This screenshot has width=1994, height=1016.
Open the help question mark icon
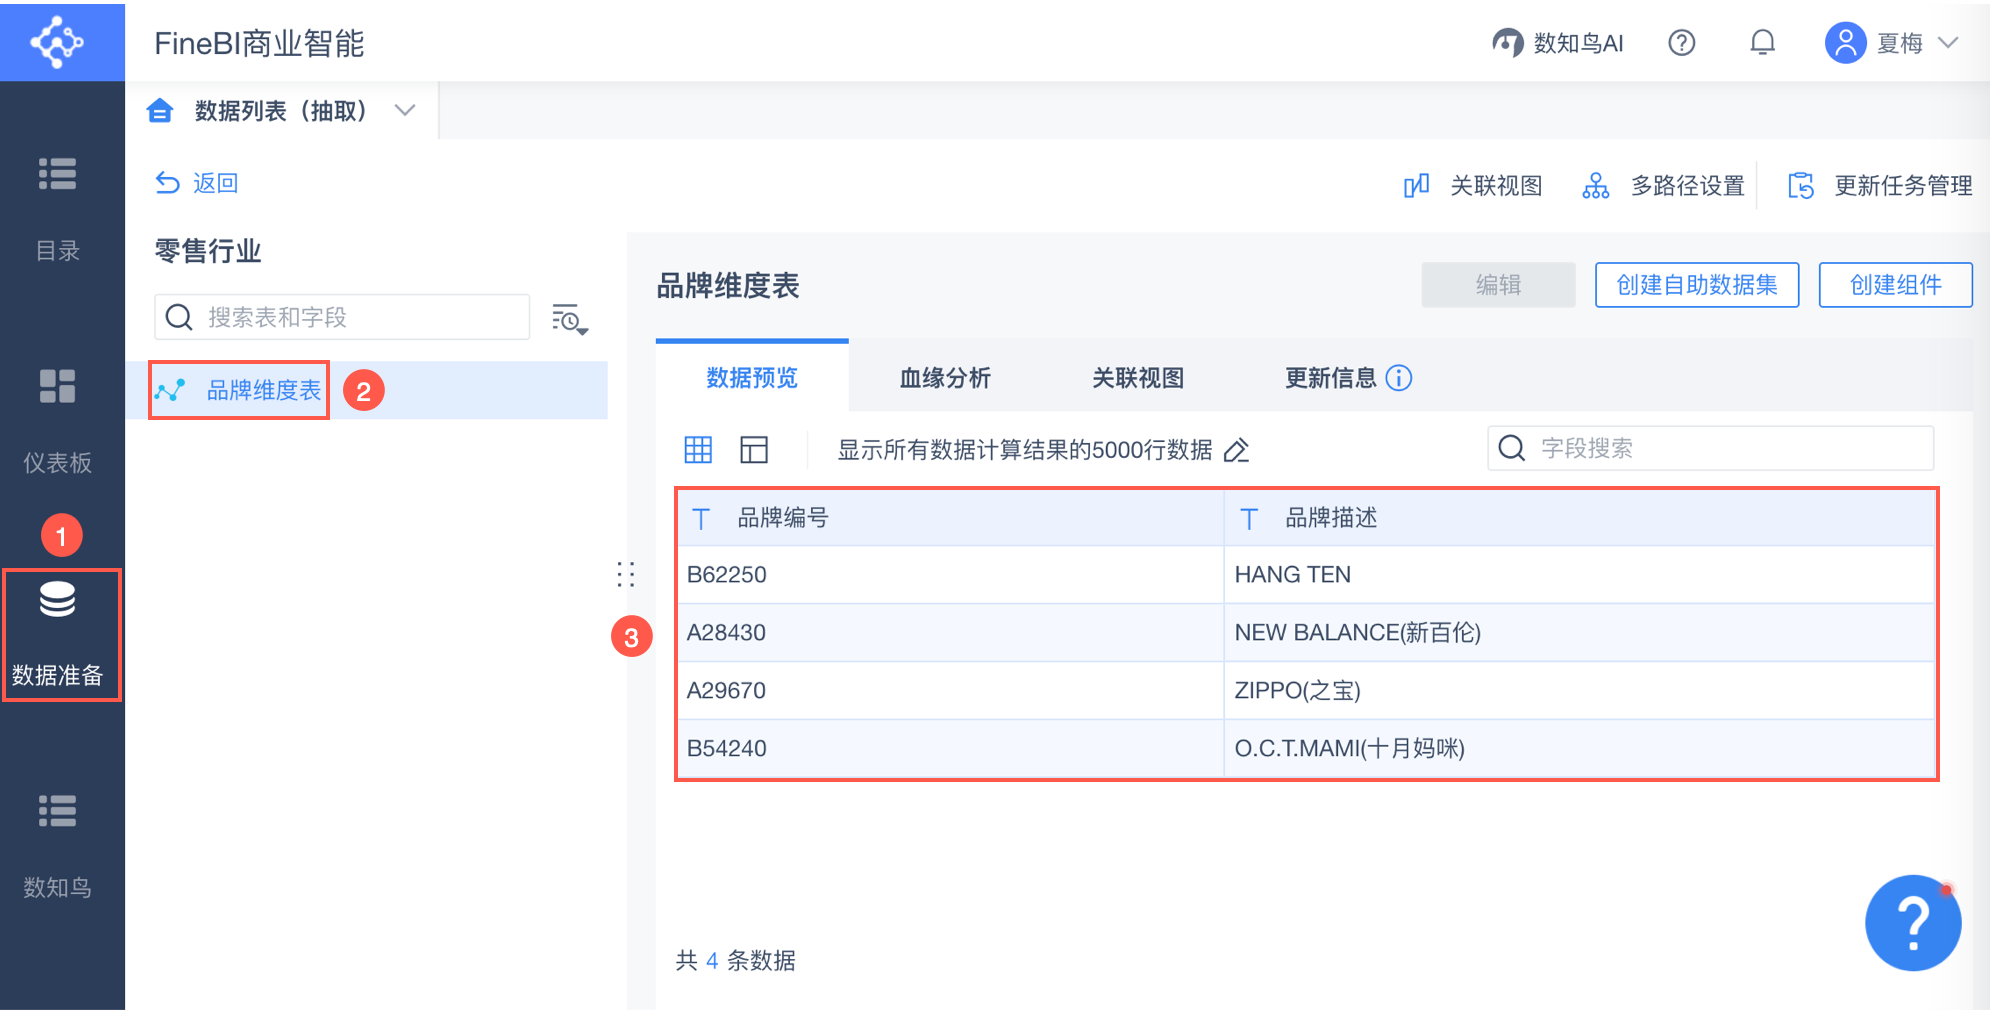(1682, 43)
